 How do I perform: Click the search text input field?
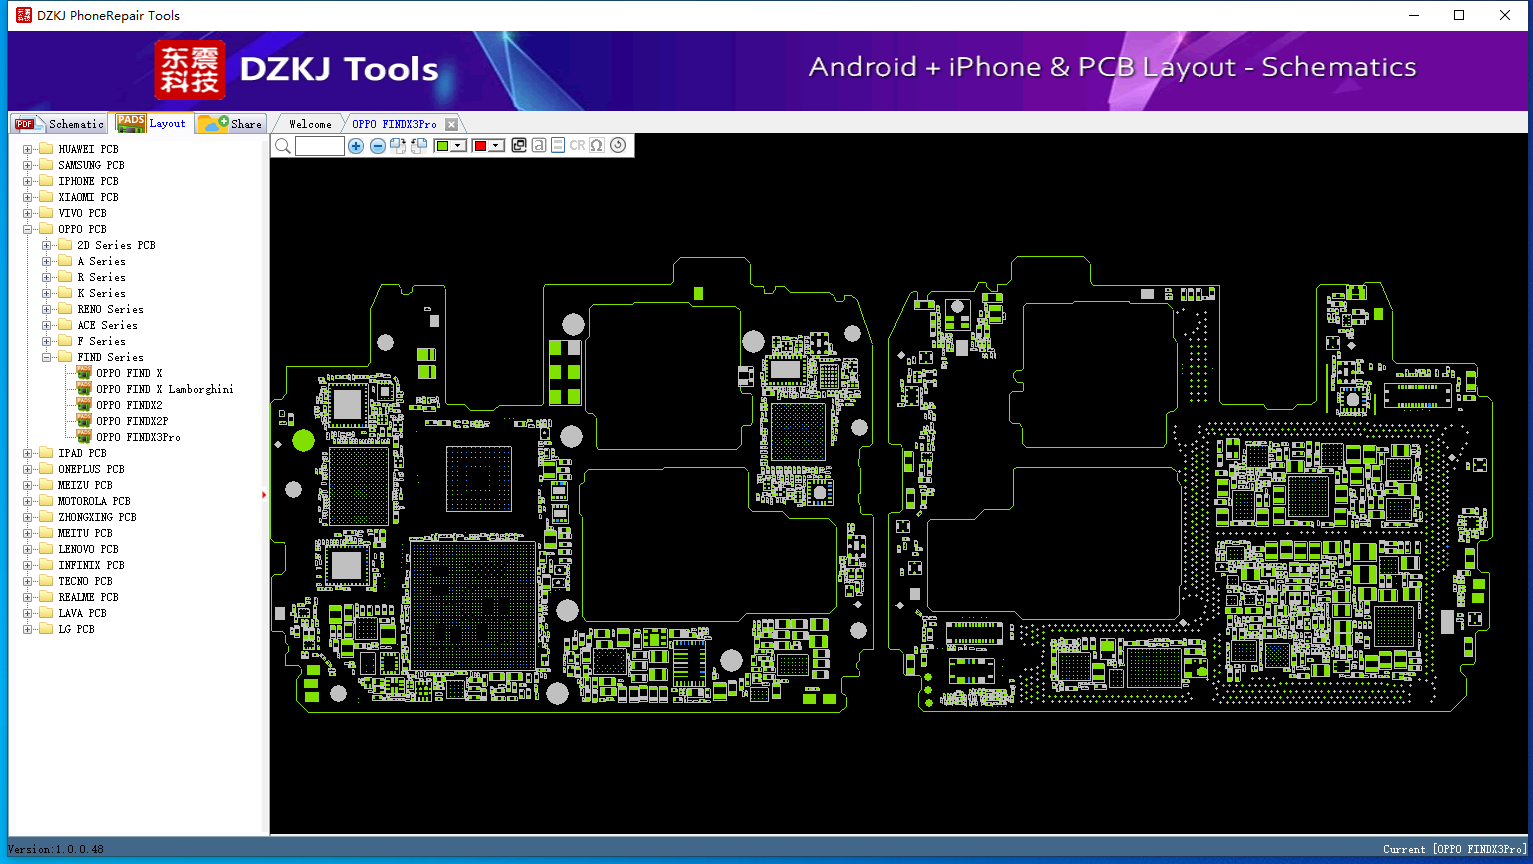(x=320, y=146)
